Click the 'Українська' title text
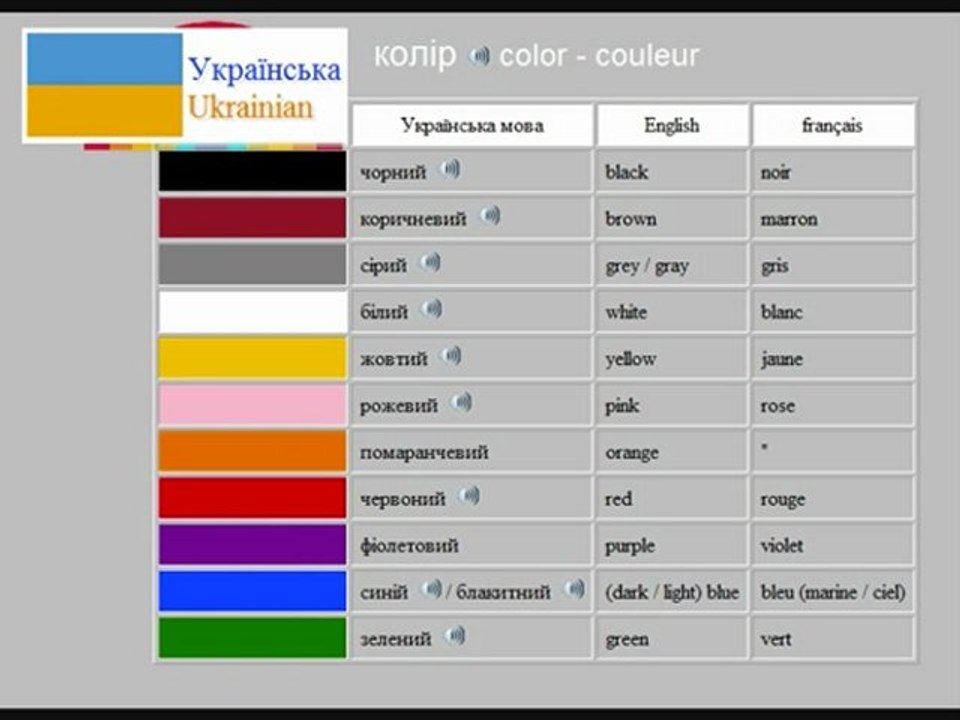This screenshot has height=720, width=960. pos(264,69)
